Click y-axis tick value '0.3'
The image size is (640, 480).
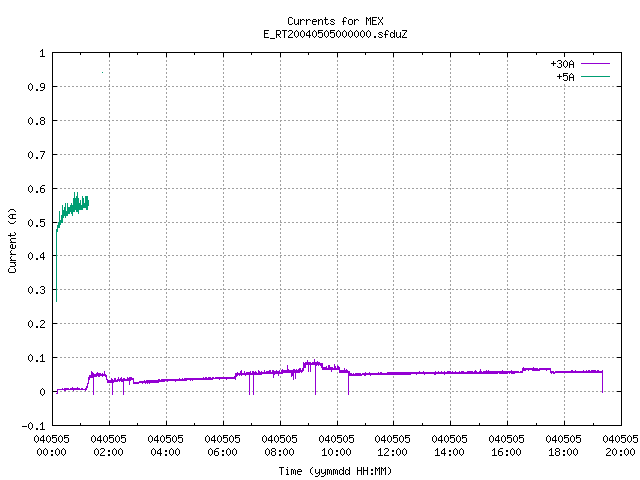[x=36, y=290]
